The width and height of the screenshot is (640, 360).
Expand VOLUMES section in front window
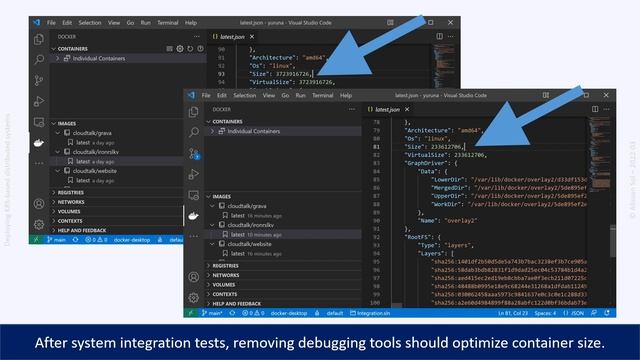coord(283,284)
